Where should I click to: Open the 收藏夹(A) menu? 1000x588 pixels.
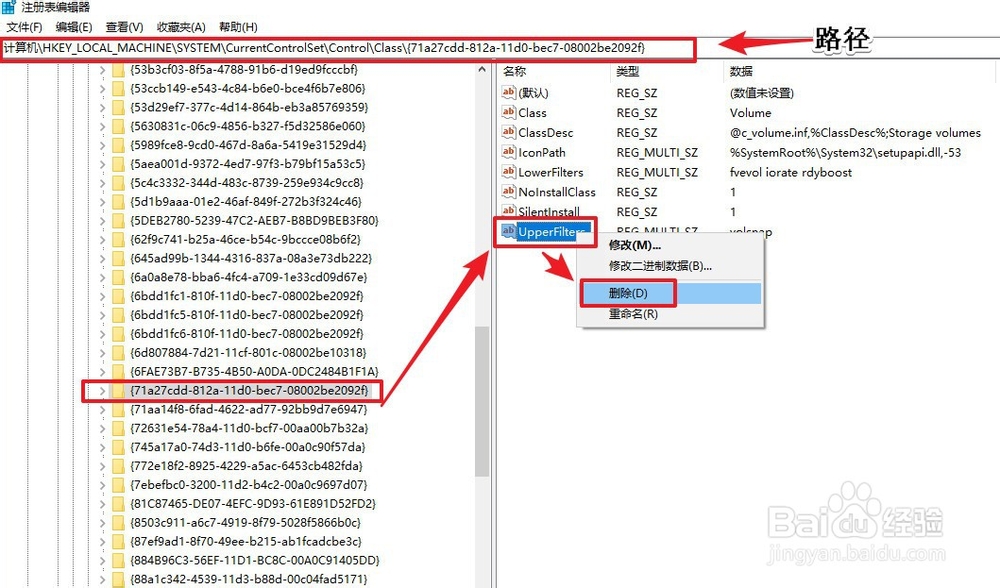[181, 27]
